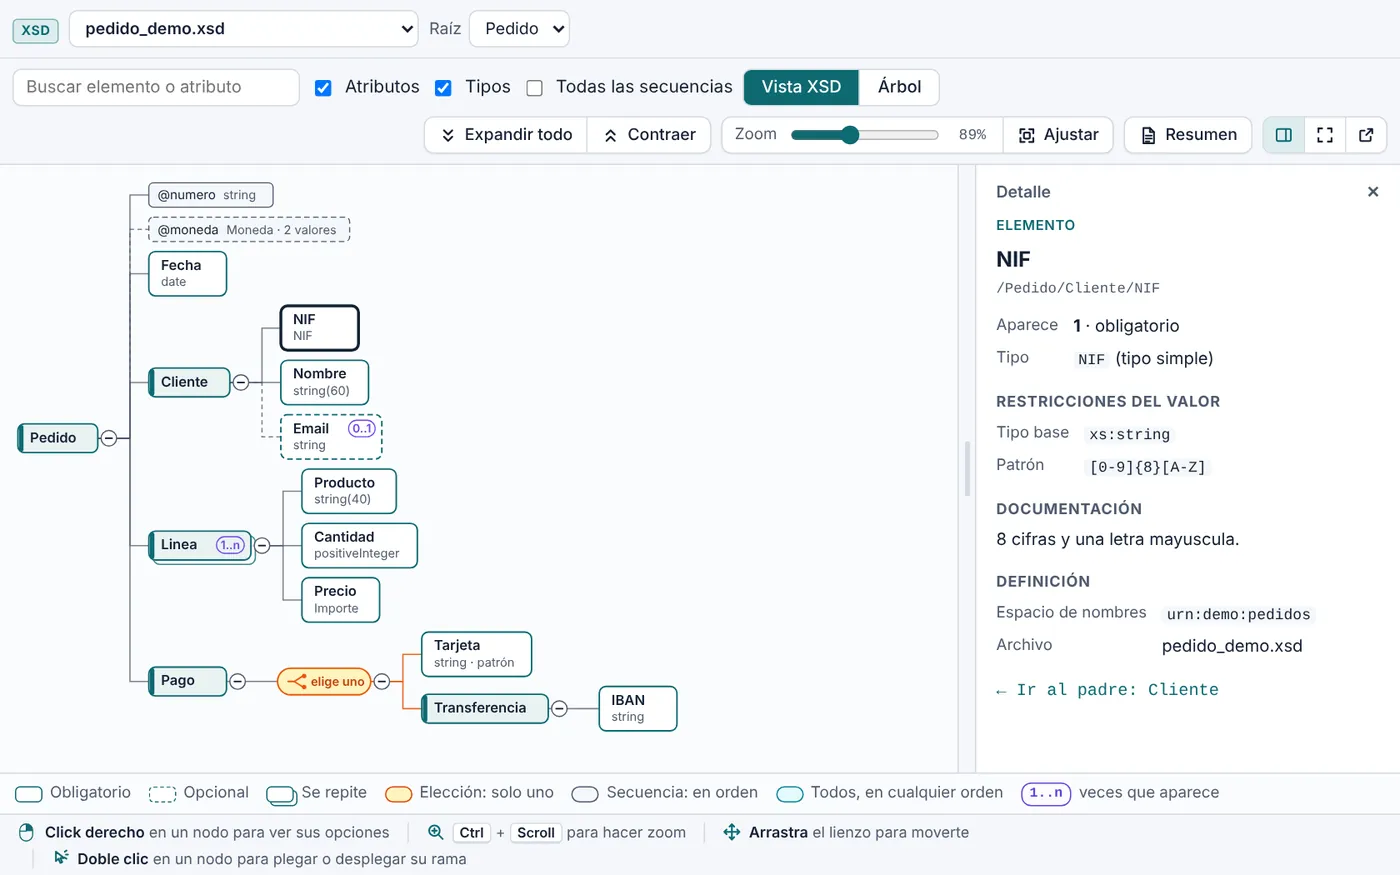Click the Opcional dashed legend icon
This screenshot has width=1400, height=875.
[x=162, y=794]
